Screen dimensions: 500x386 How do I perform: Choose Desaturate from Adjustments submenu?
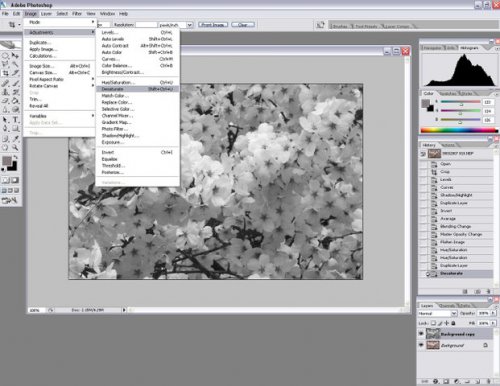137,89
